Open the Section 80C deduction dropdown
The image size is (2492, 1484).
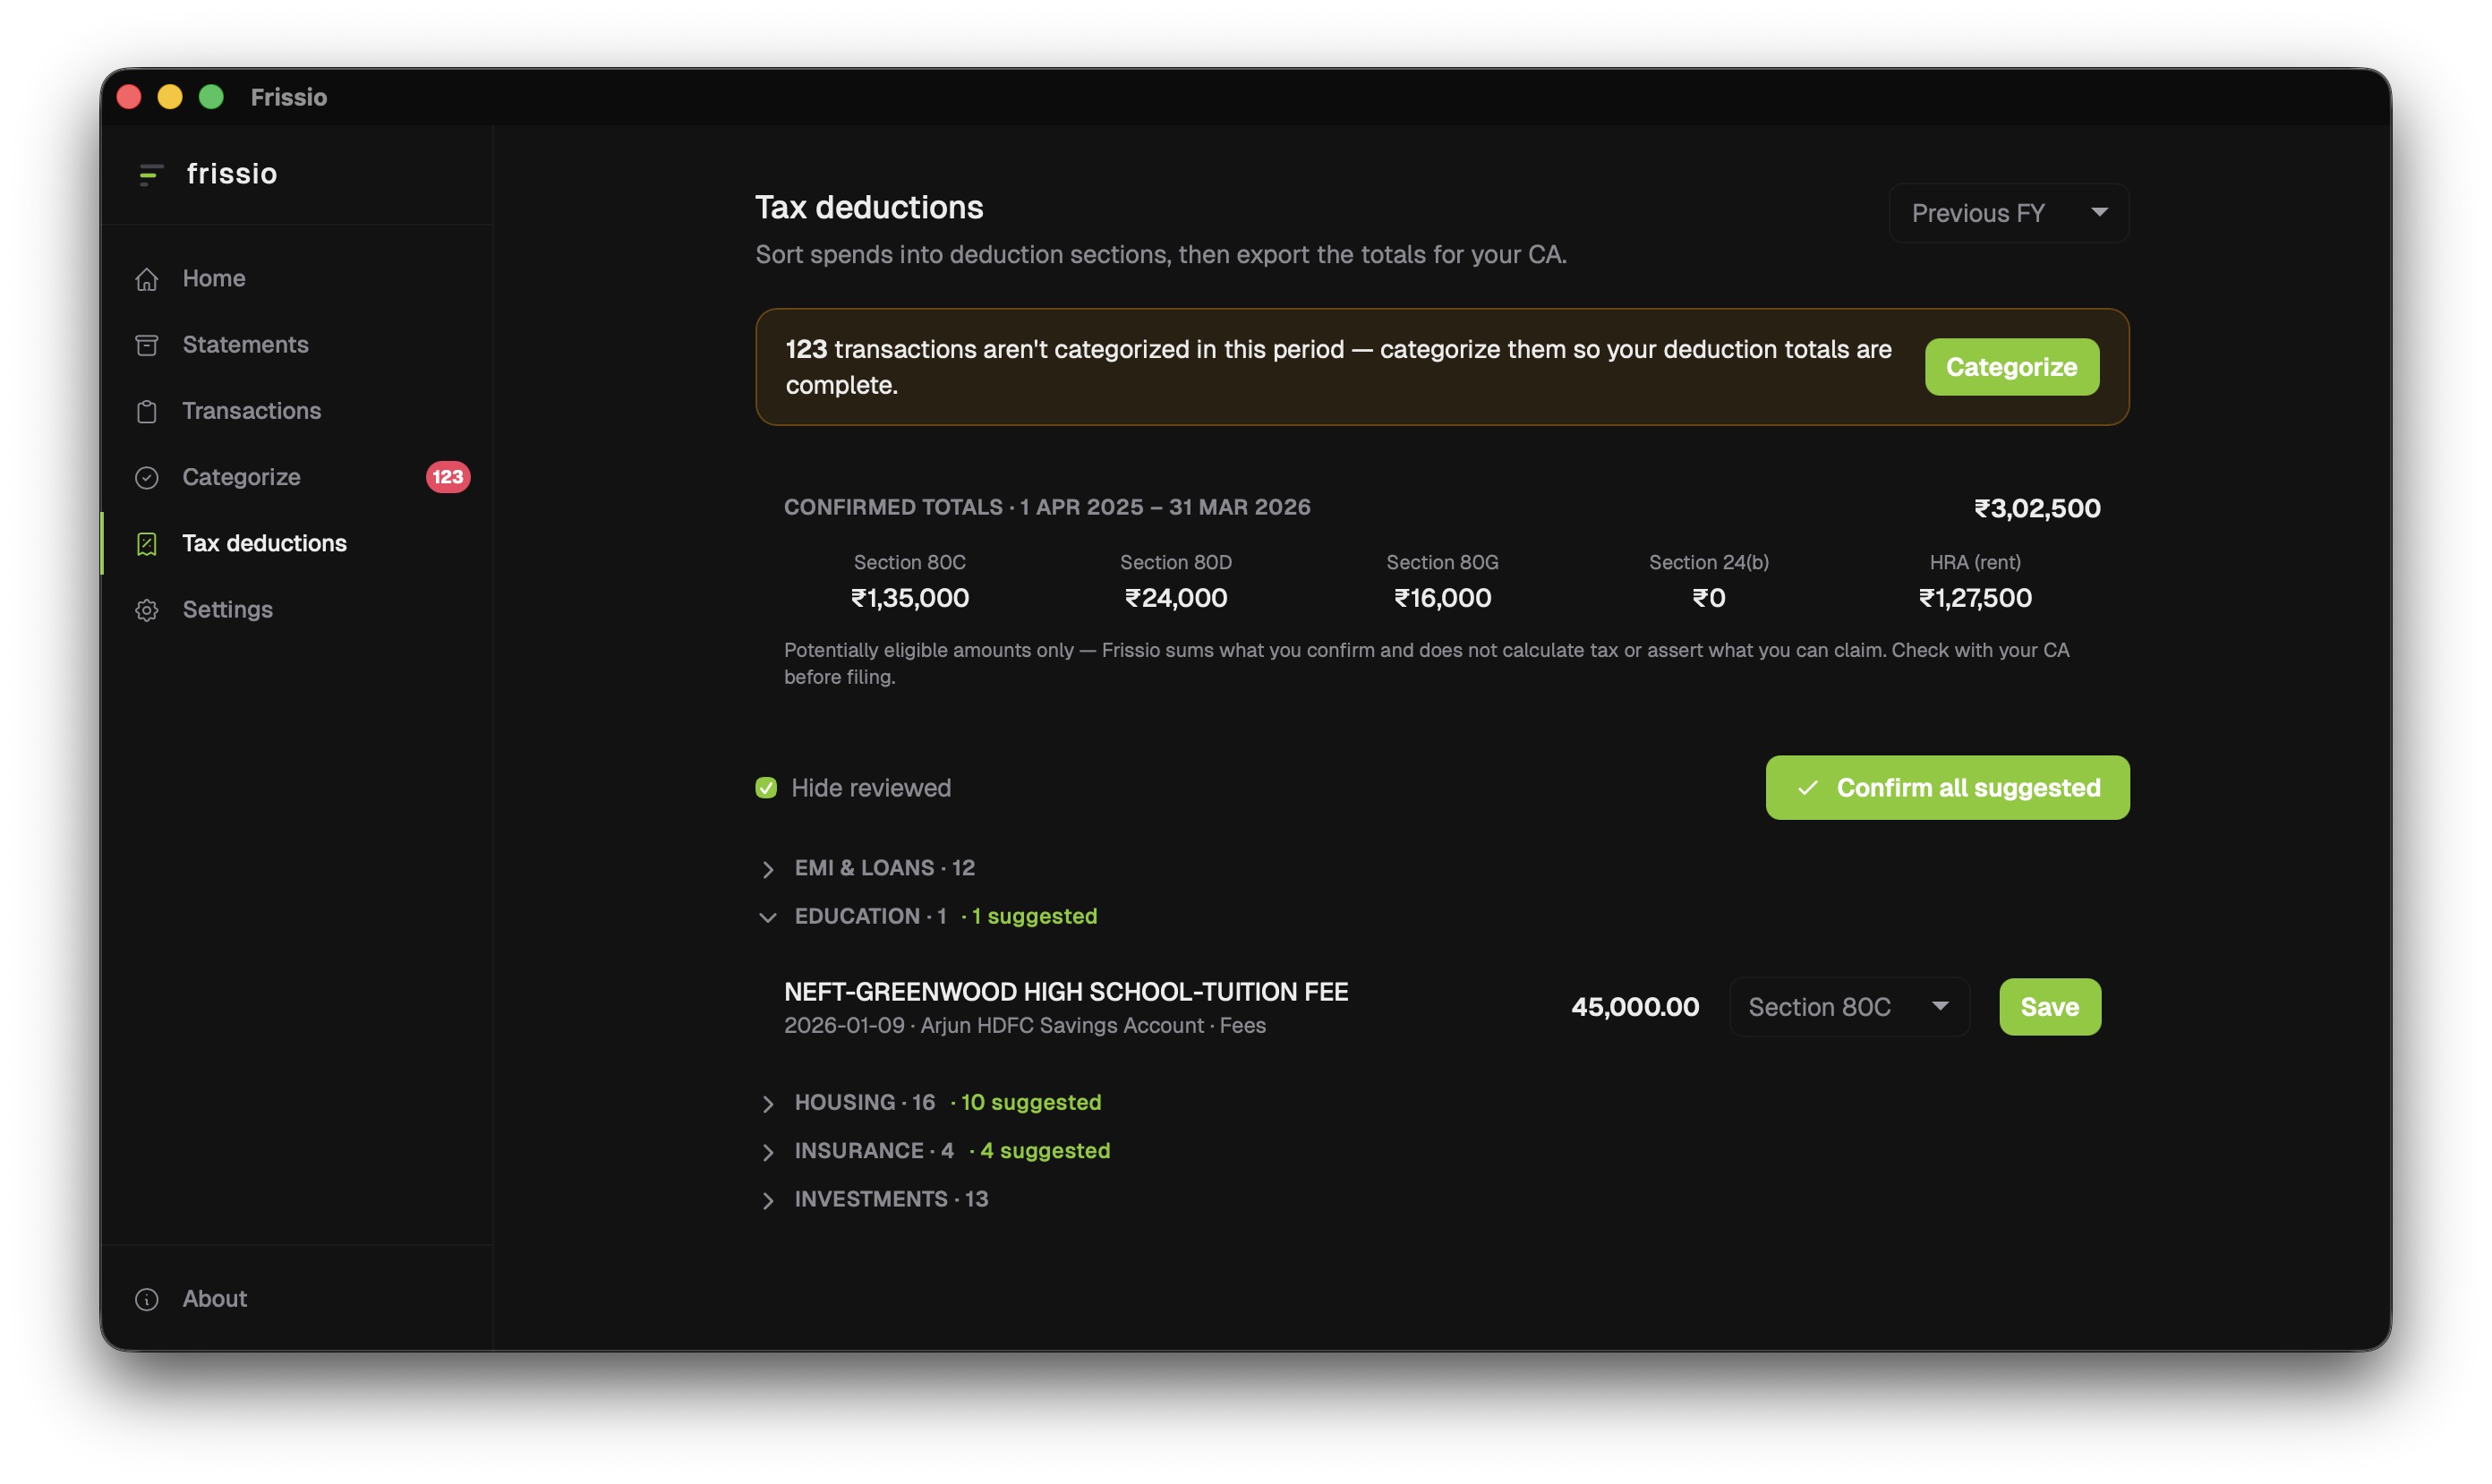pyautogui.click(x=1849, y=1007)
